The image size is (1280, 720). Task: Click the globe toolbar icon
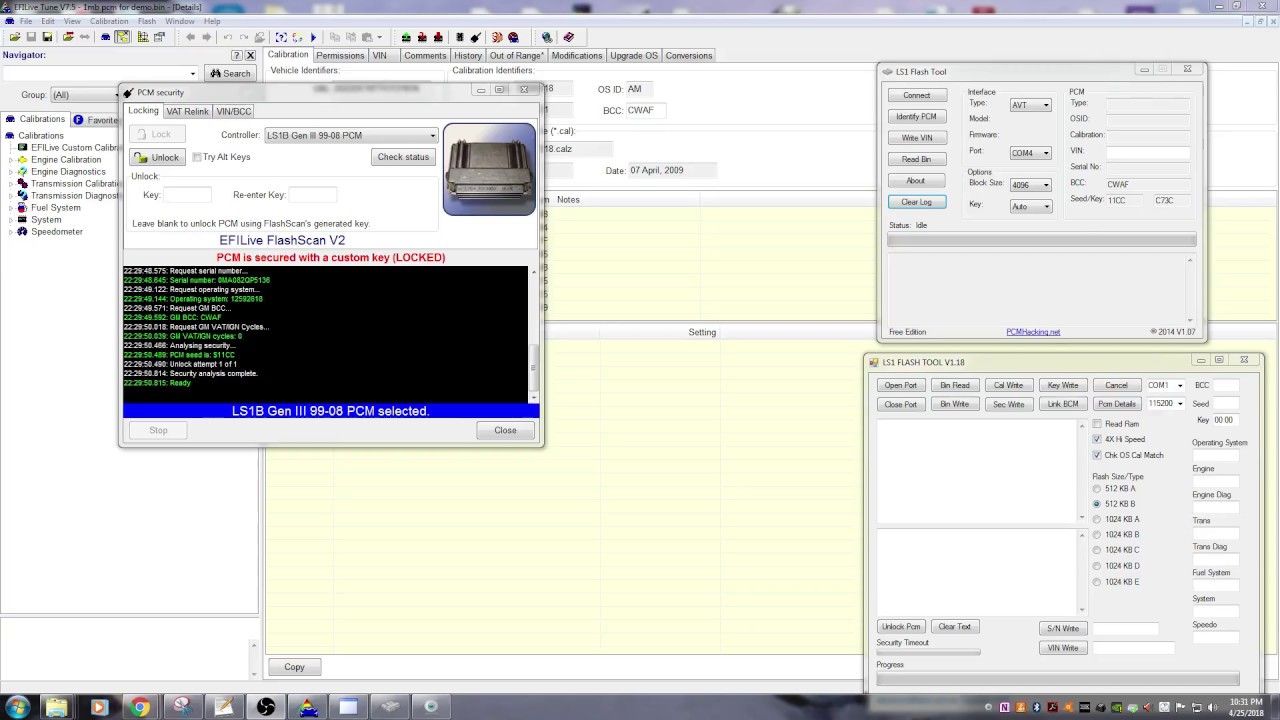pos(546,37)
